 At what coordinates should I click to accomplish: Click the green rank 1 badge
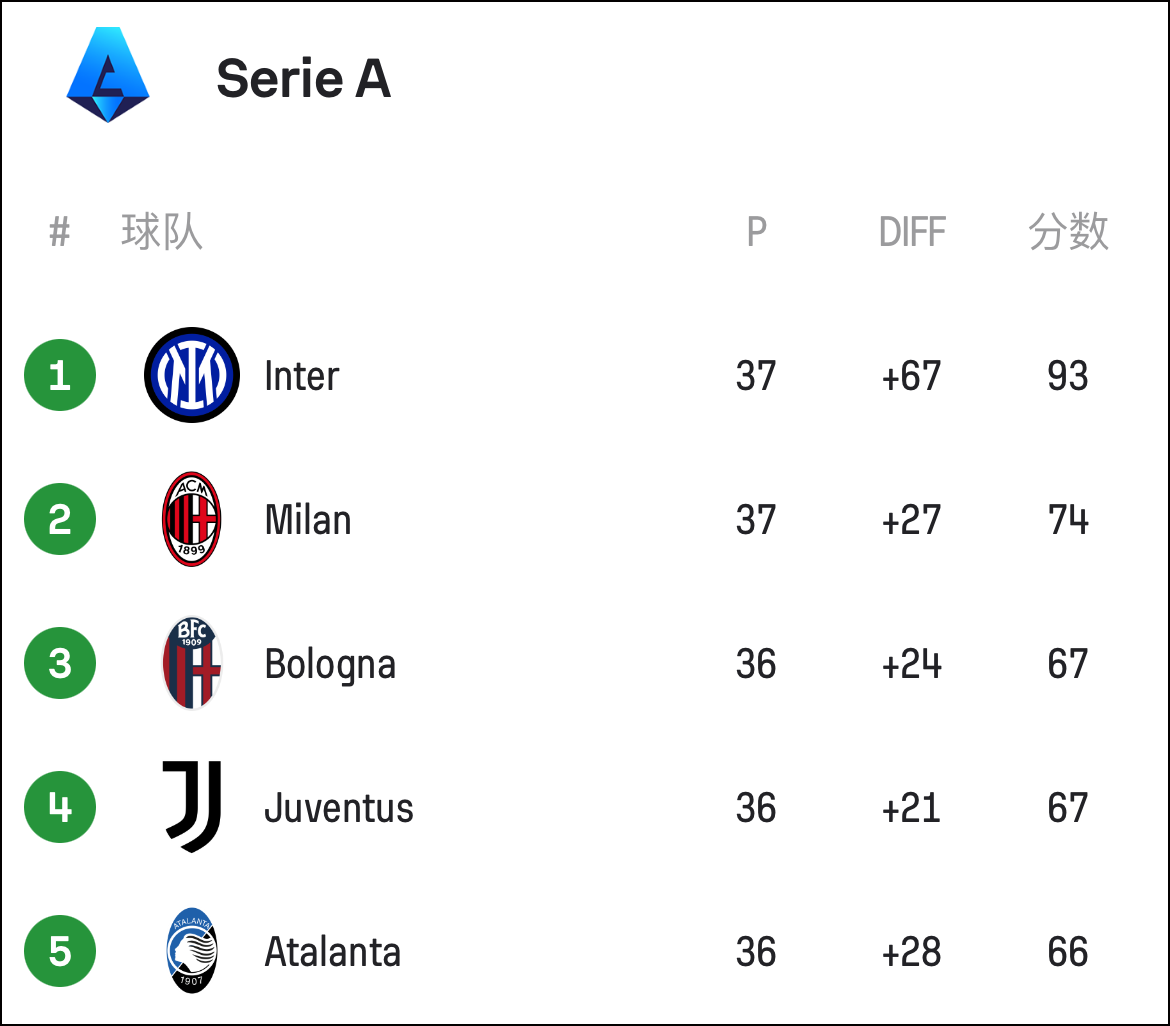coord(60,375)
